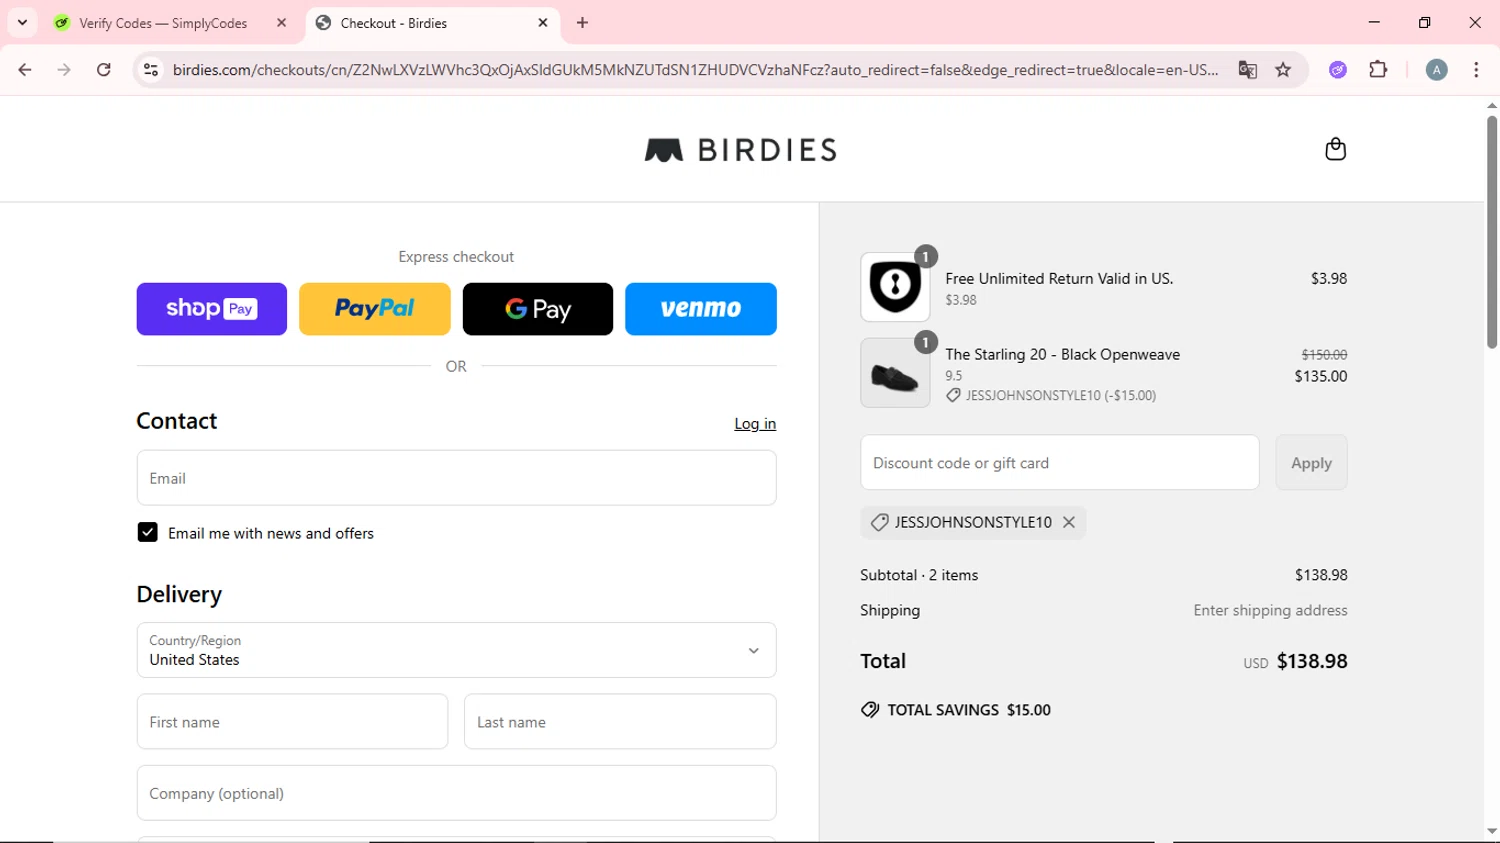Pay with Venmo
Image resolution: width=1500 pixels, height=843 pixels.
701,309
